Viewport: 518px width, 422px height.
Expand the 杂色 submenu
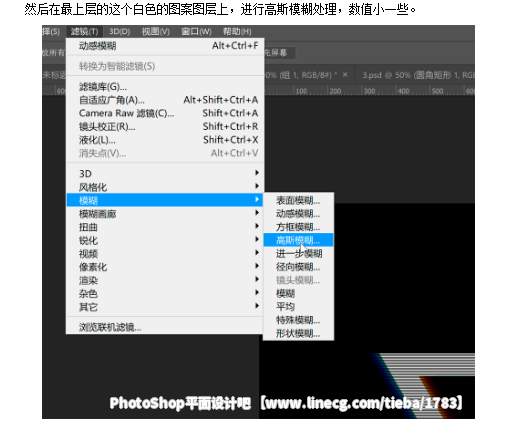pyautogui.click(x=165, y=294)
